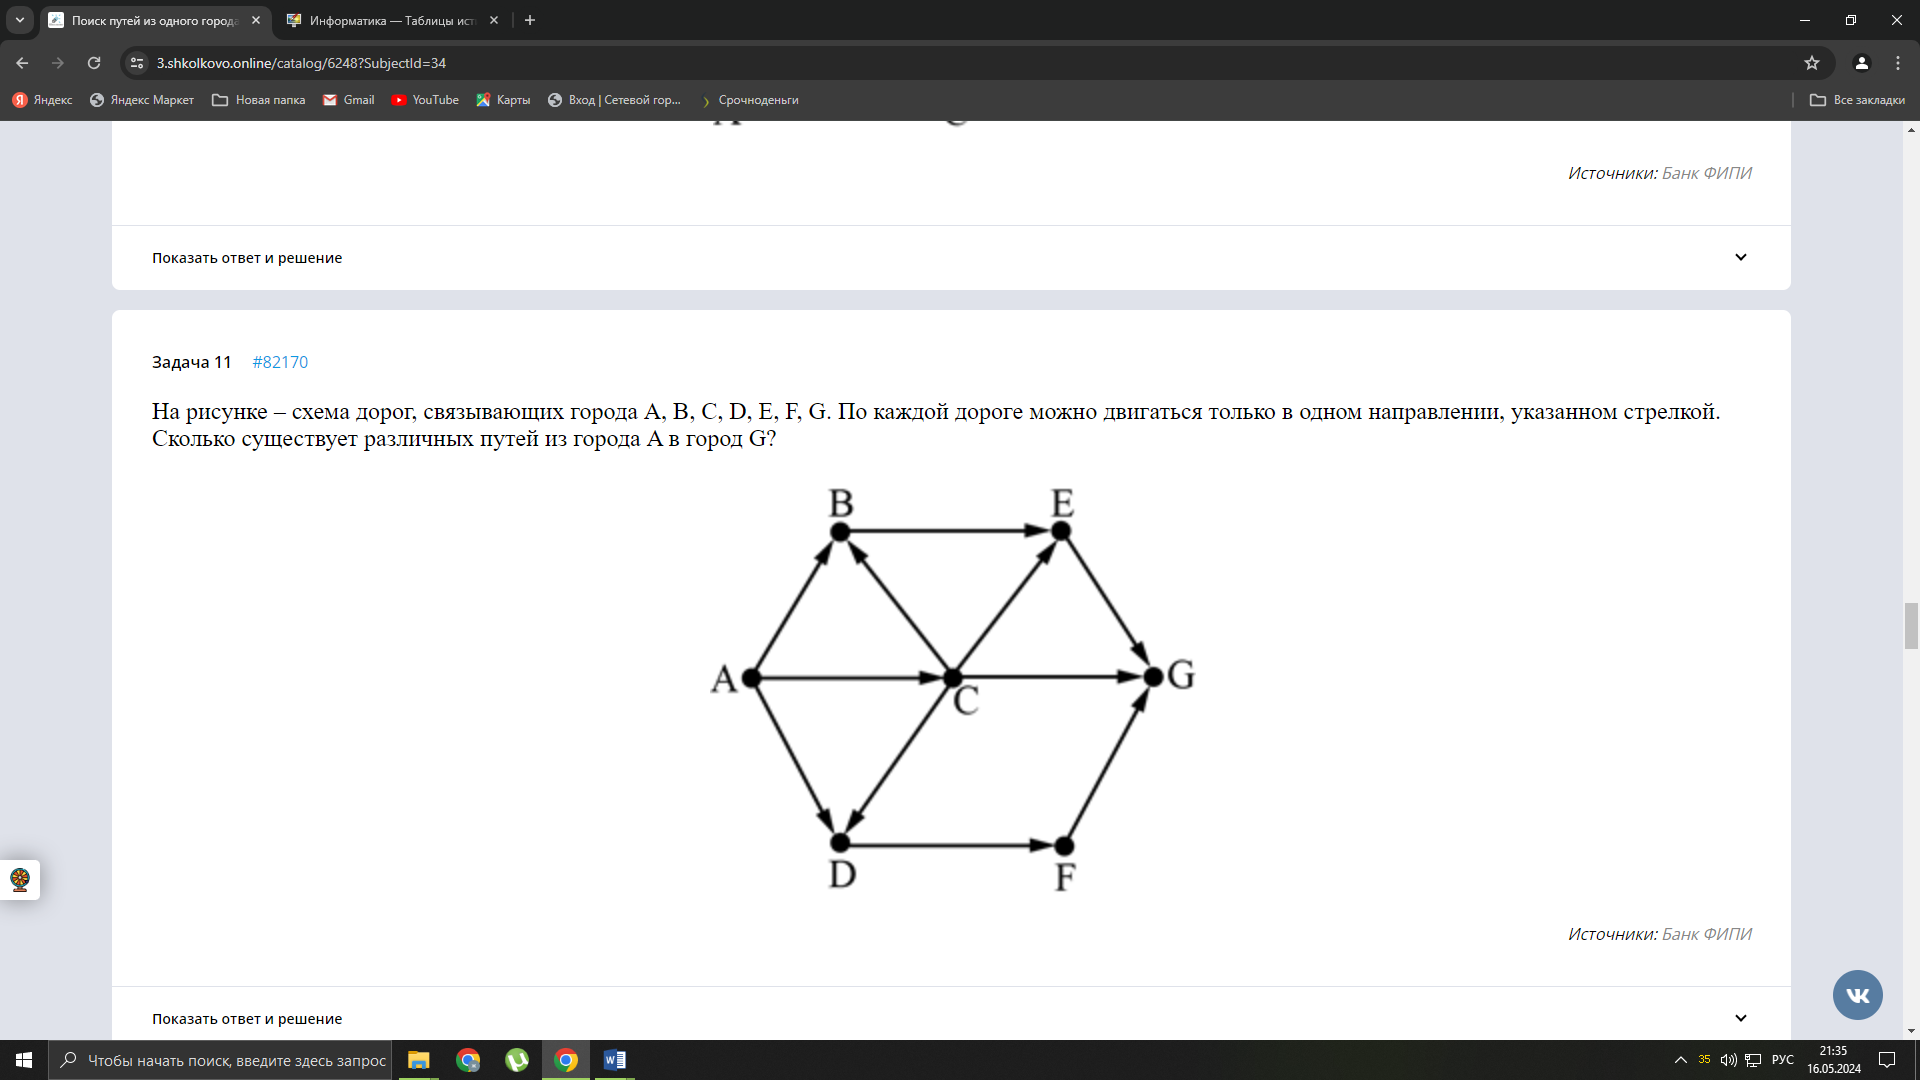Bookmark this page with the star icon
The width and height of the screenshot is (1920, 1080).
pos(1812,63)
